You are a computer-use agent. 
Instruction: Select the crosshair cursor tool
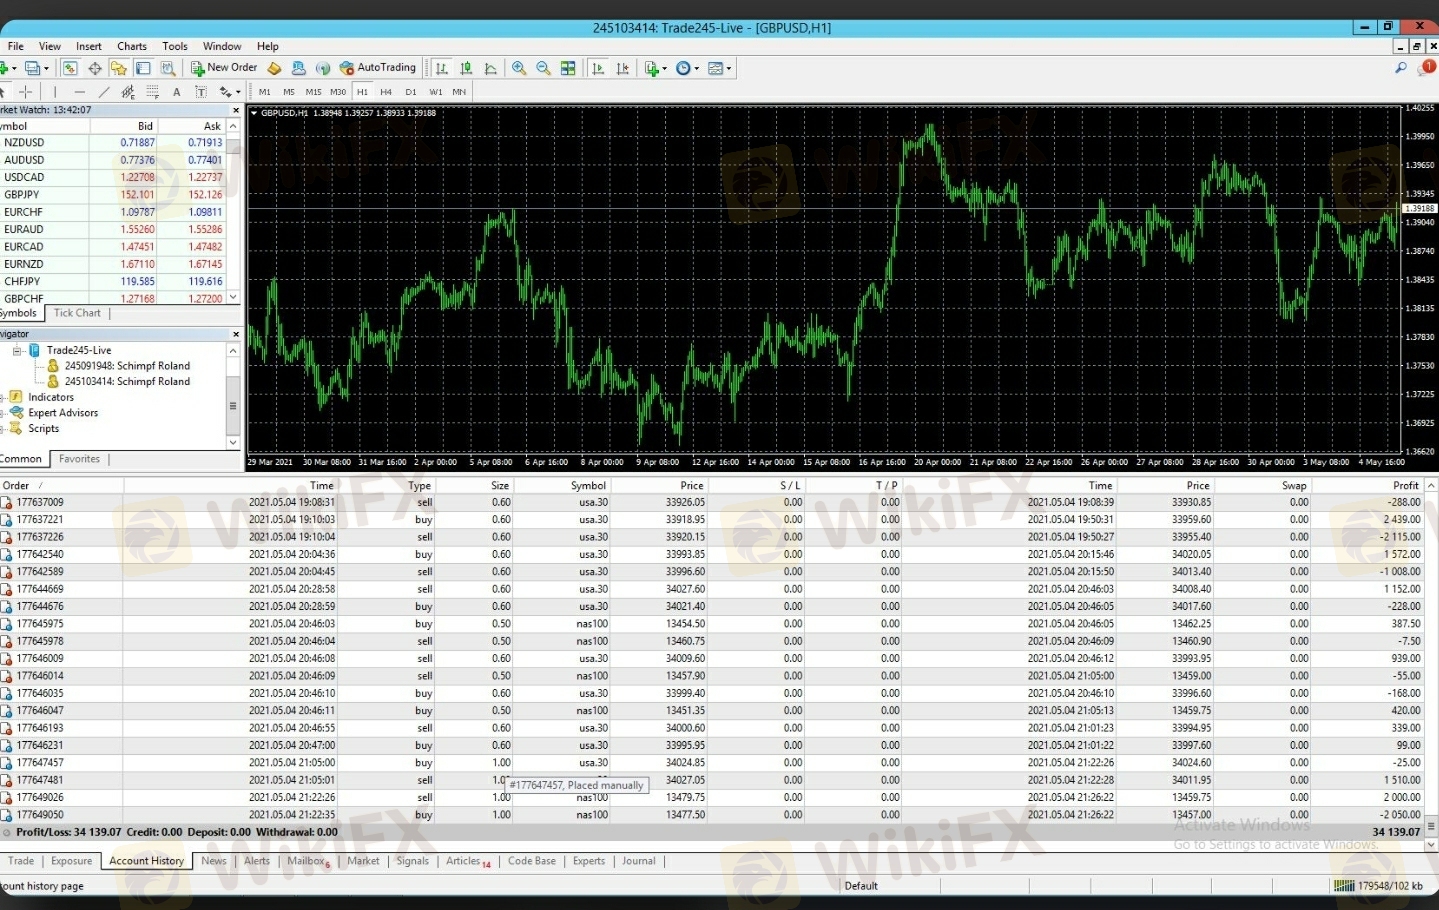(26, 92)
